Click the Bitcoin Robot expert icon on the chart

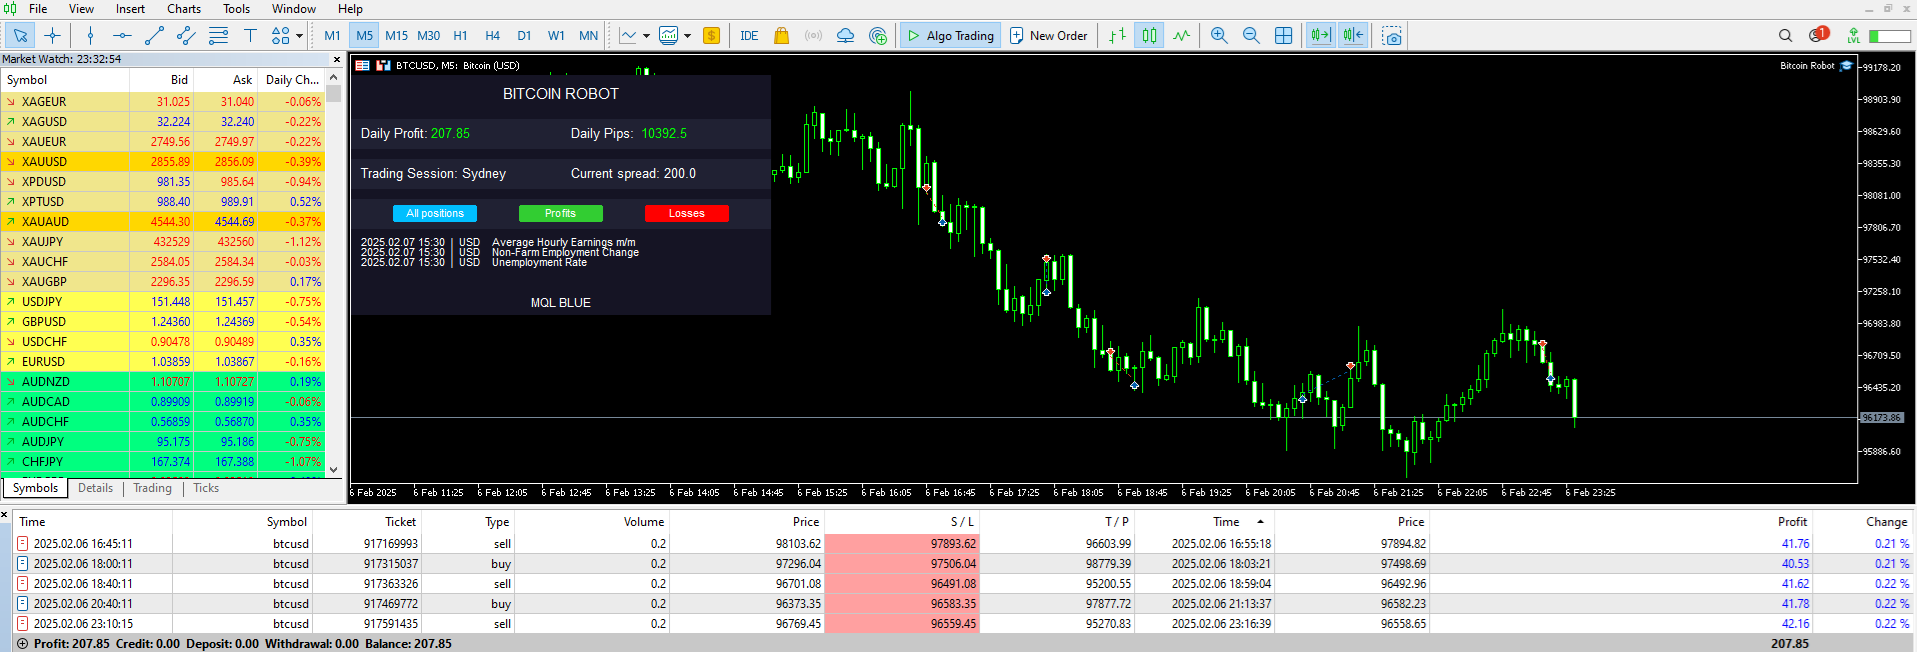[1846, 66]
